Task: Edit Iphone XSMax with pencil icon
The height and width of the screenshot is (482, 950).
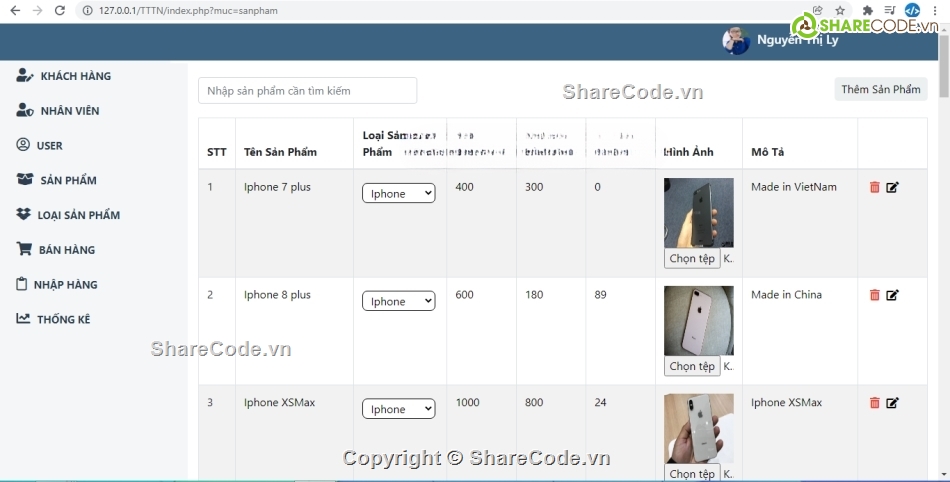Action: 892,403
